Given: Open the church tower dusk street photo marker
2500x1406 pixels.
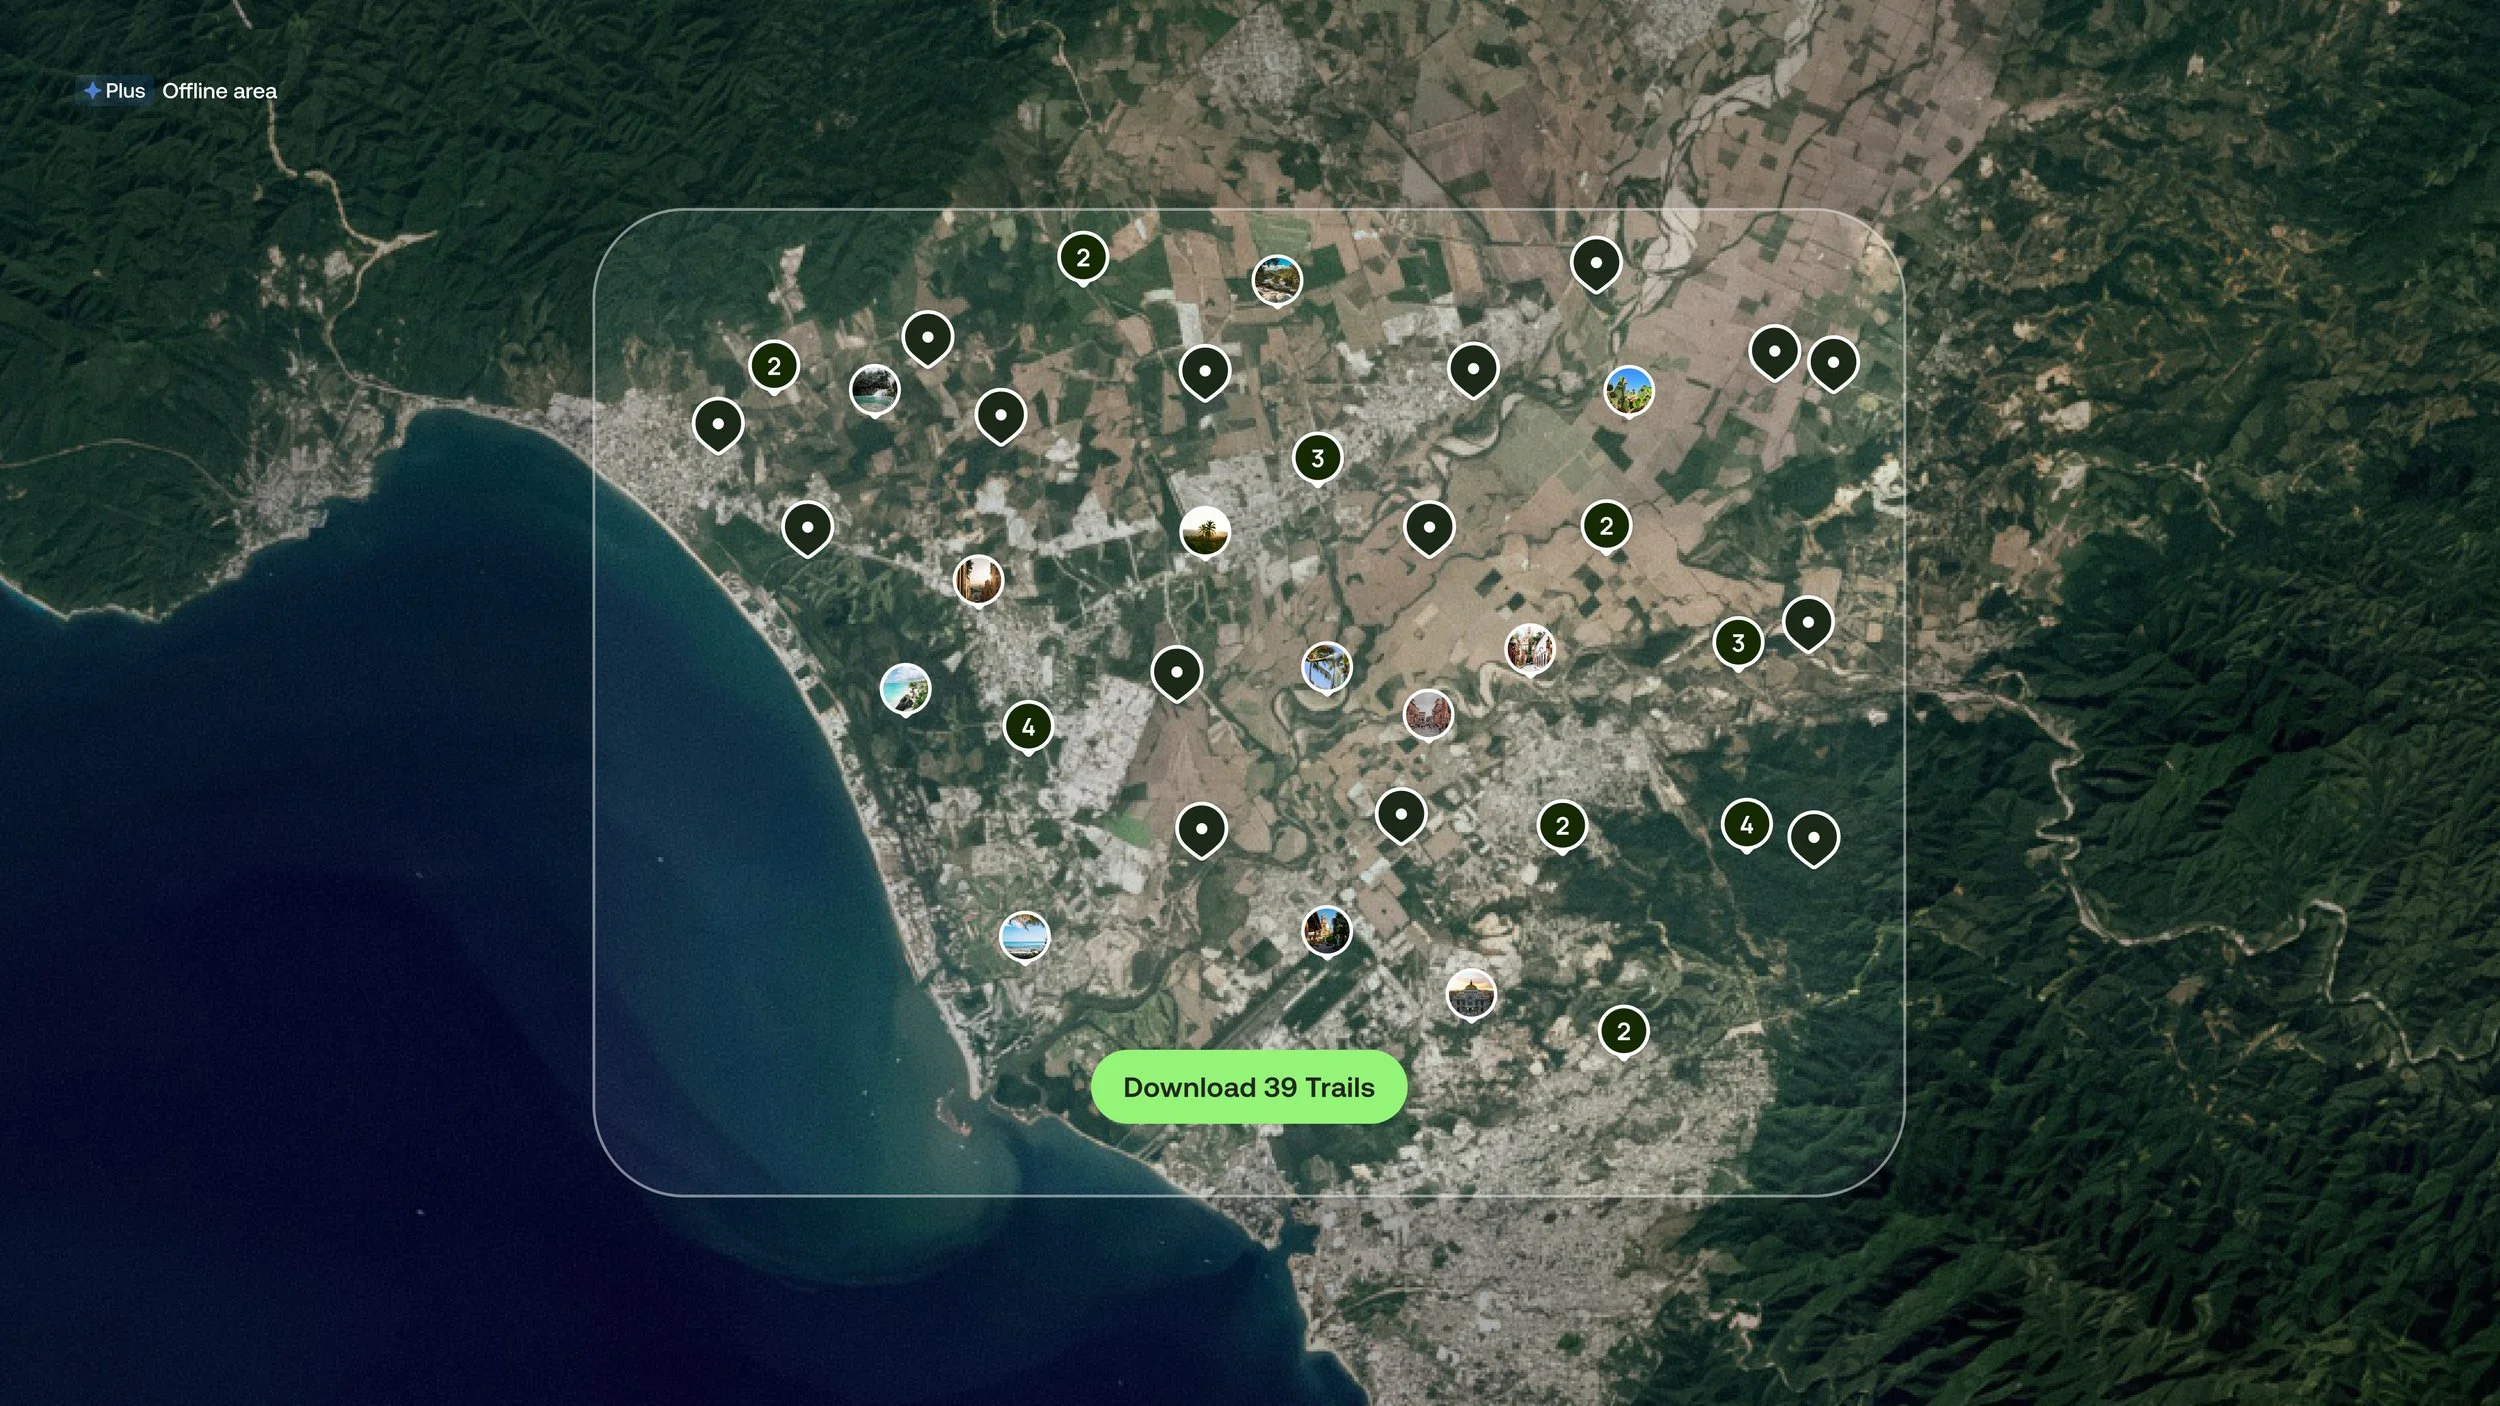Looking at the screenshot, I should (1327, 931).
